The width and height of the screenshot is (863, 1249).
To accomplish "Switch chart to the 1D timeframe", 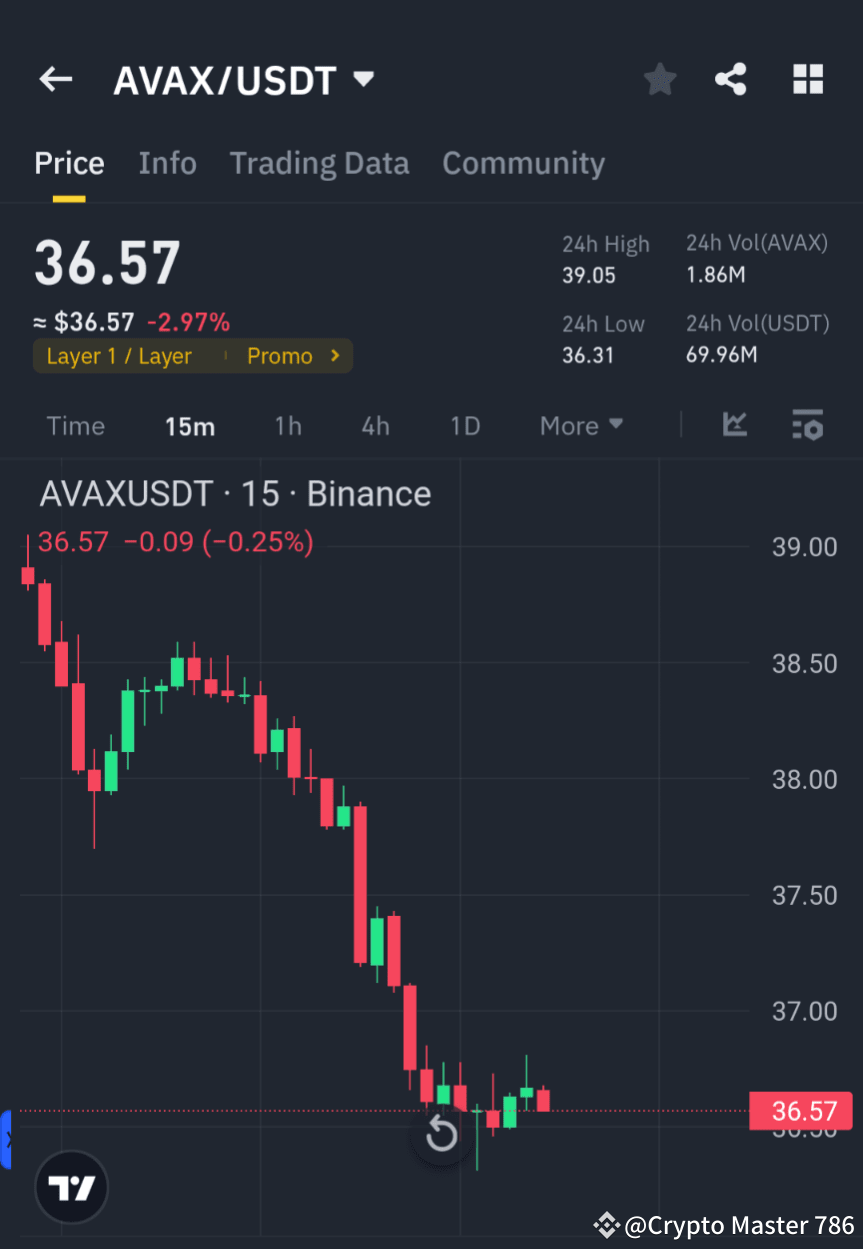I will (465, 425).
